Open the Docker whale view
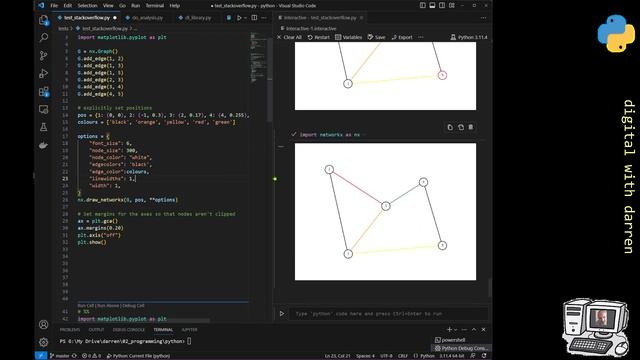Screen dimensions: 640x360 click(43, 145)
